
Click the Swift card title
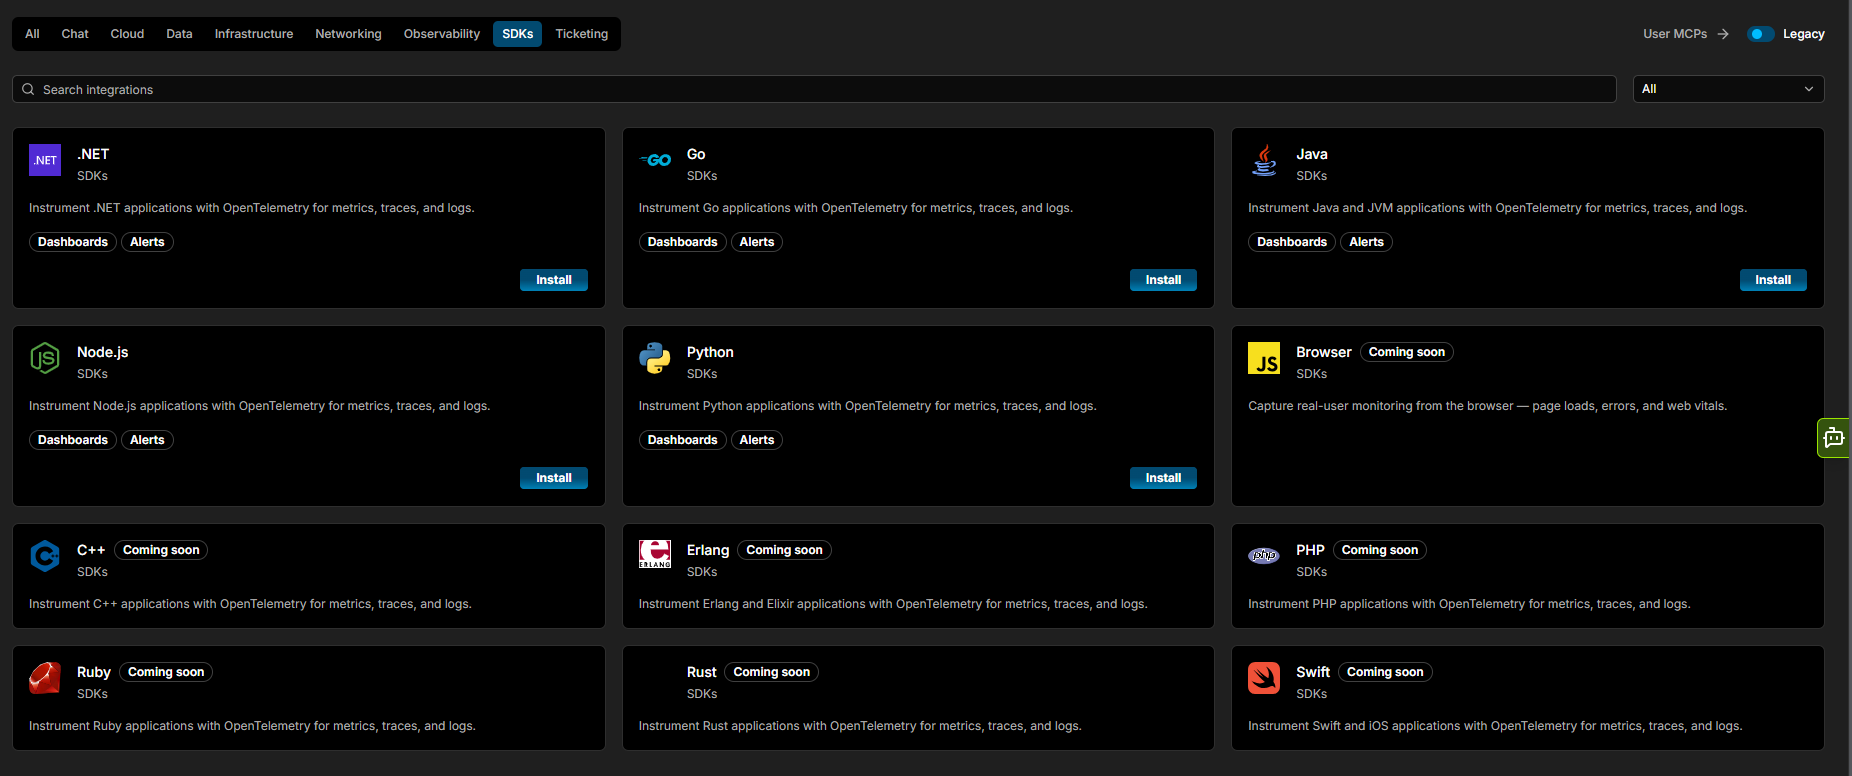pos(1313,672)
